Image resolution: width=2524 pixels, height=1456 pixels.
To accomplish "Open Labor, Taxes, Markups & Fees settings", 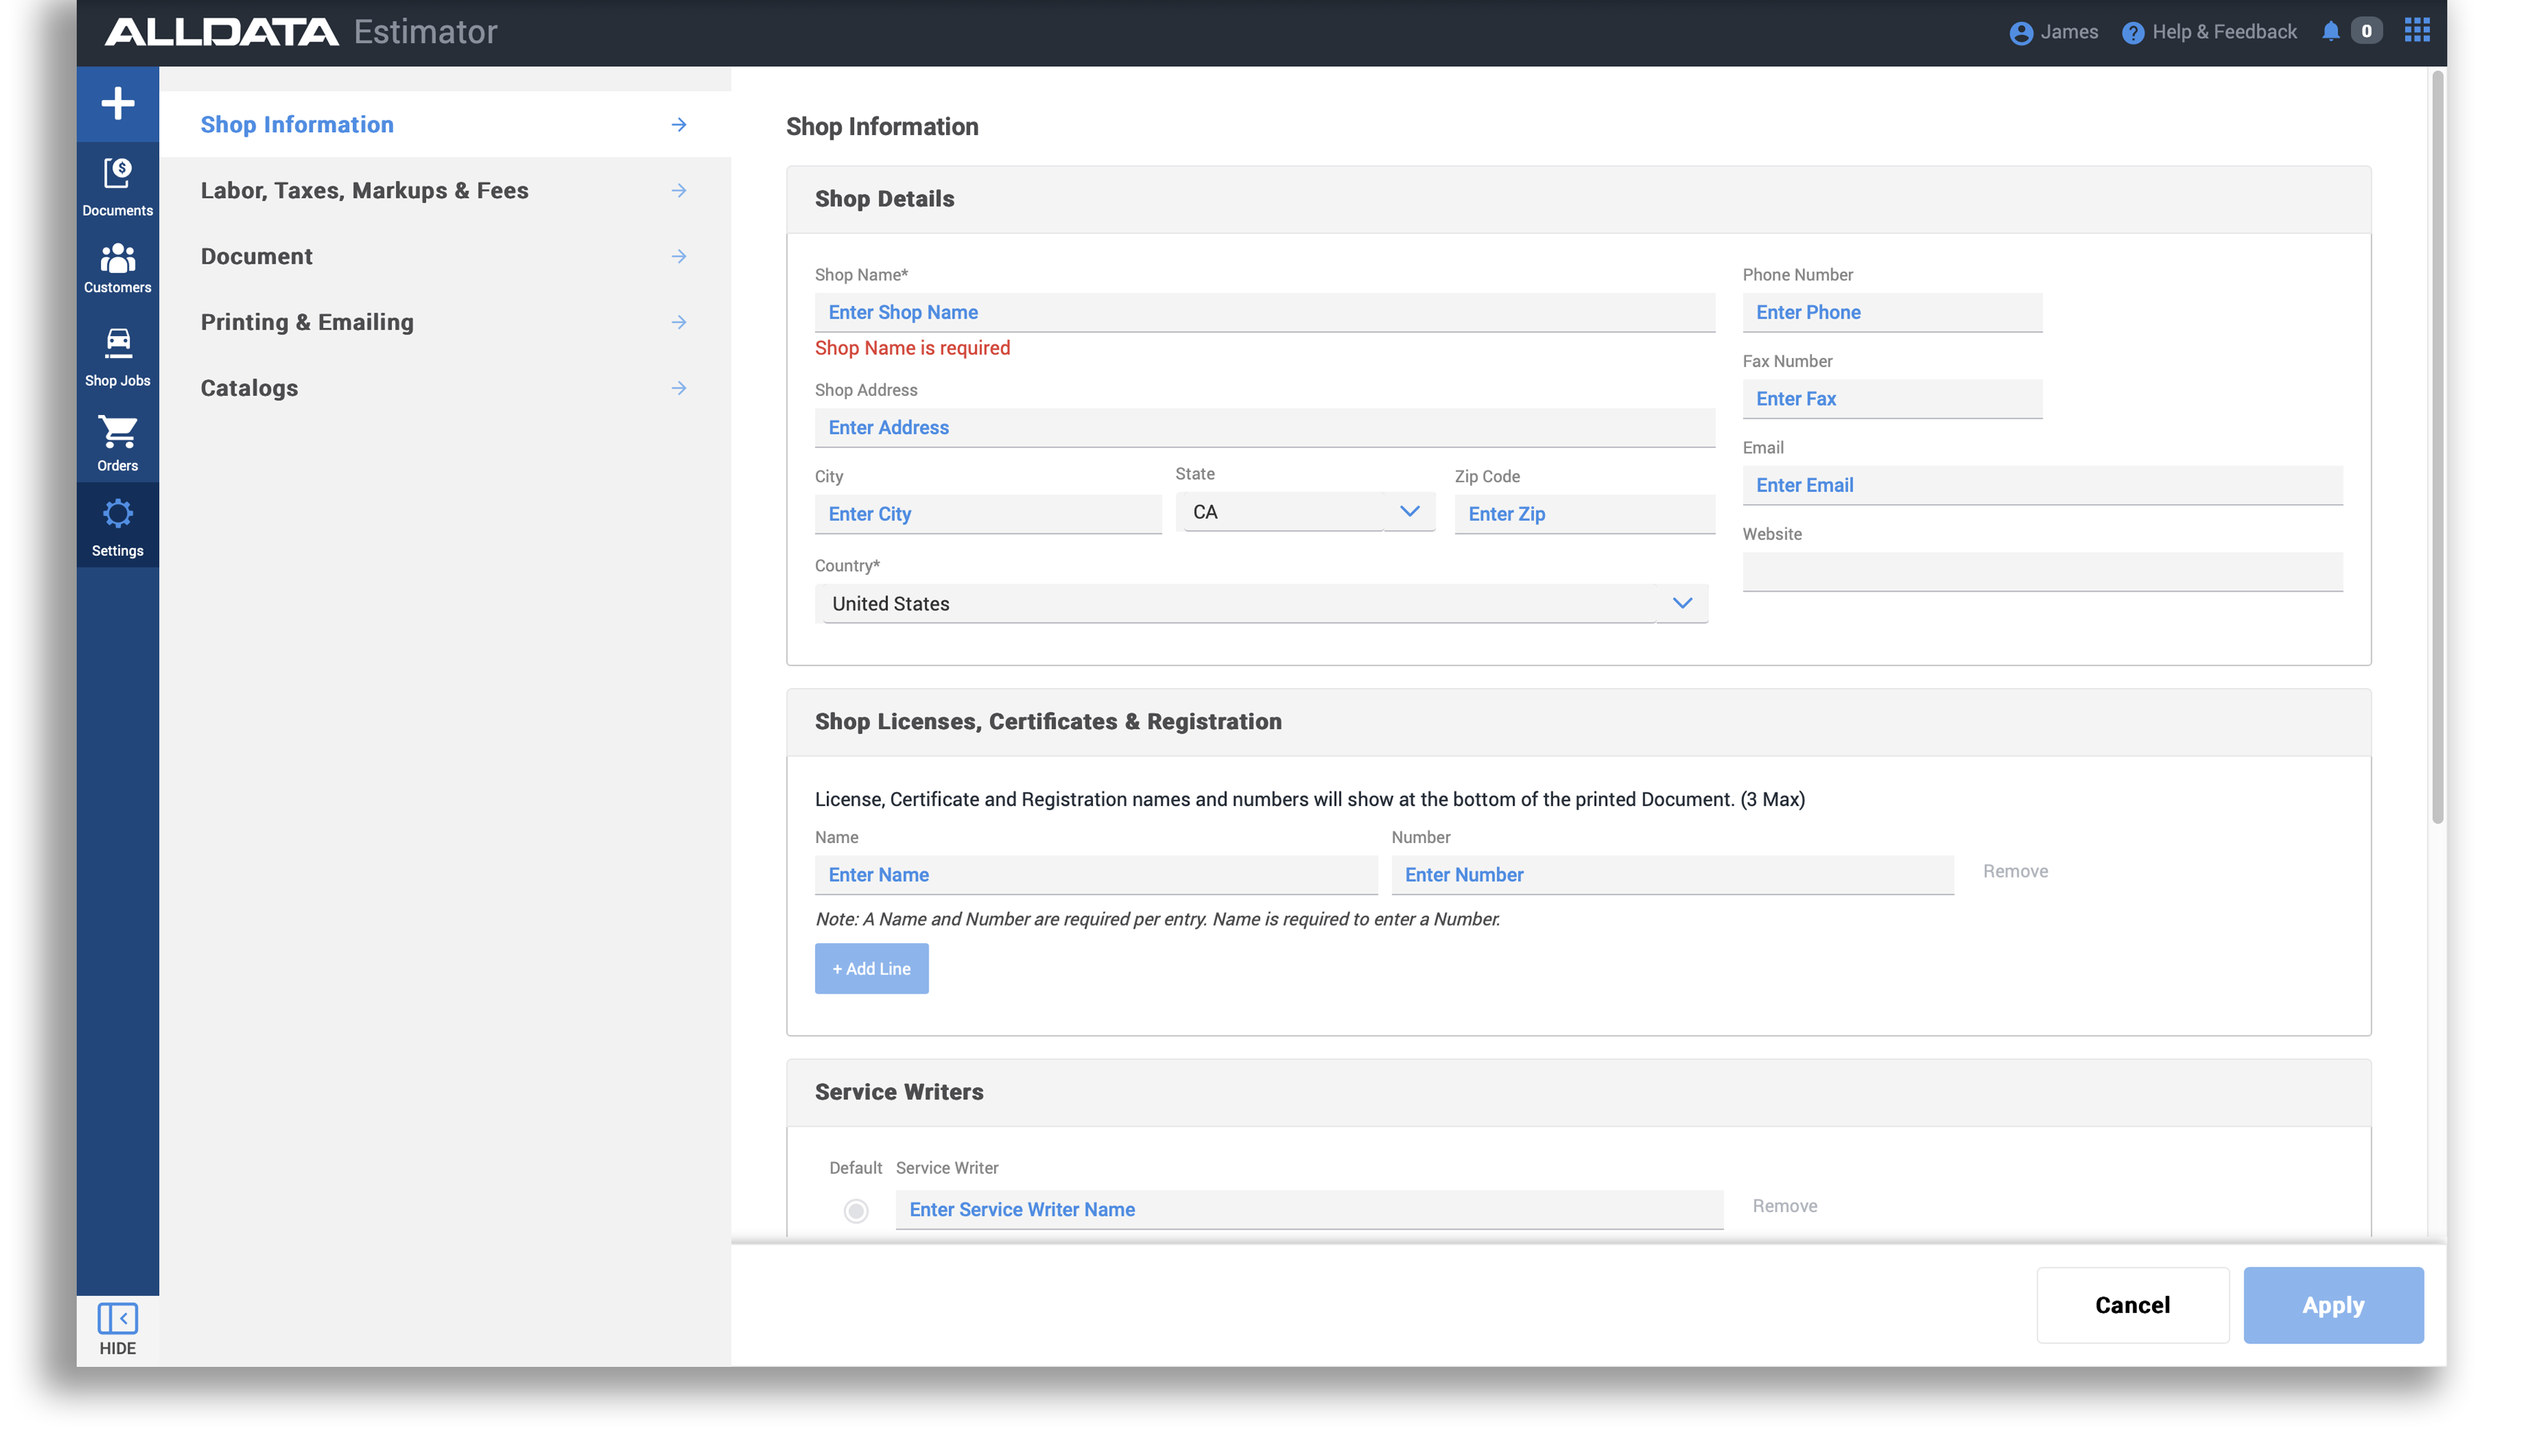I will 445,190.
